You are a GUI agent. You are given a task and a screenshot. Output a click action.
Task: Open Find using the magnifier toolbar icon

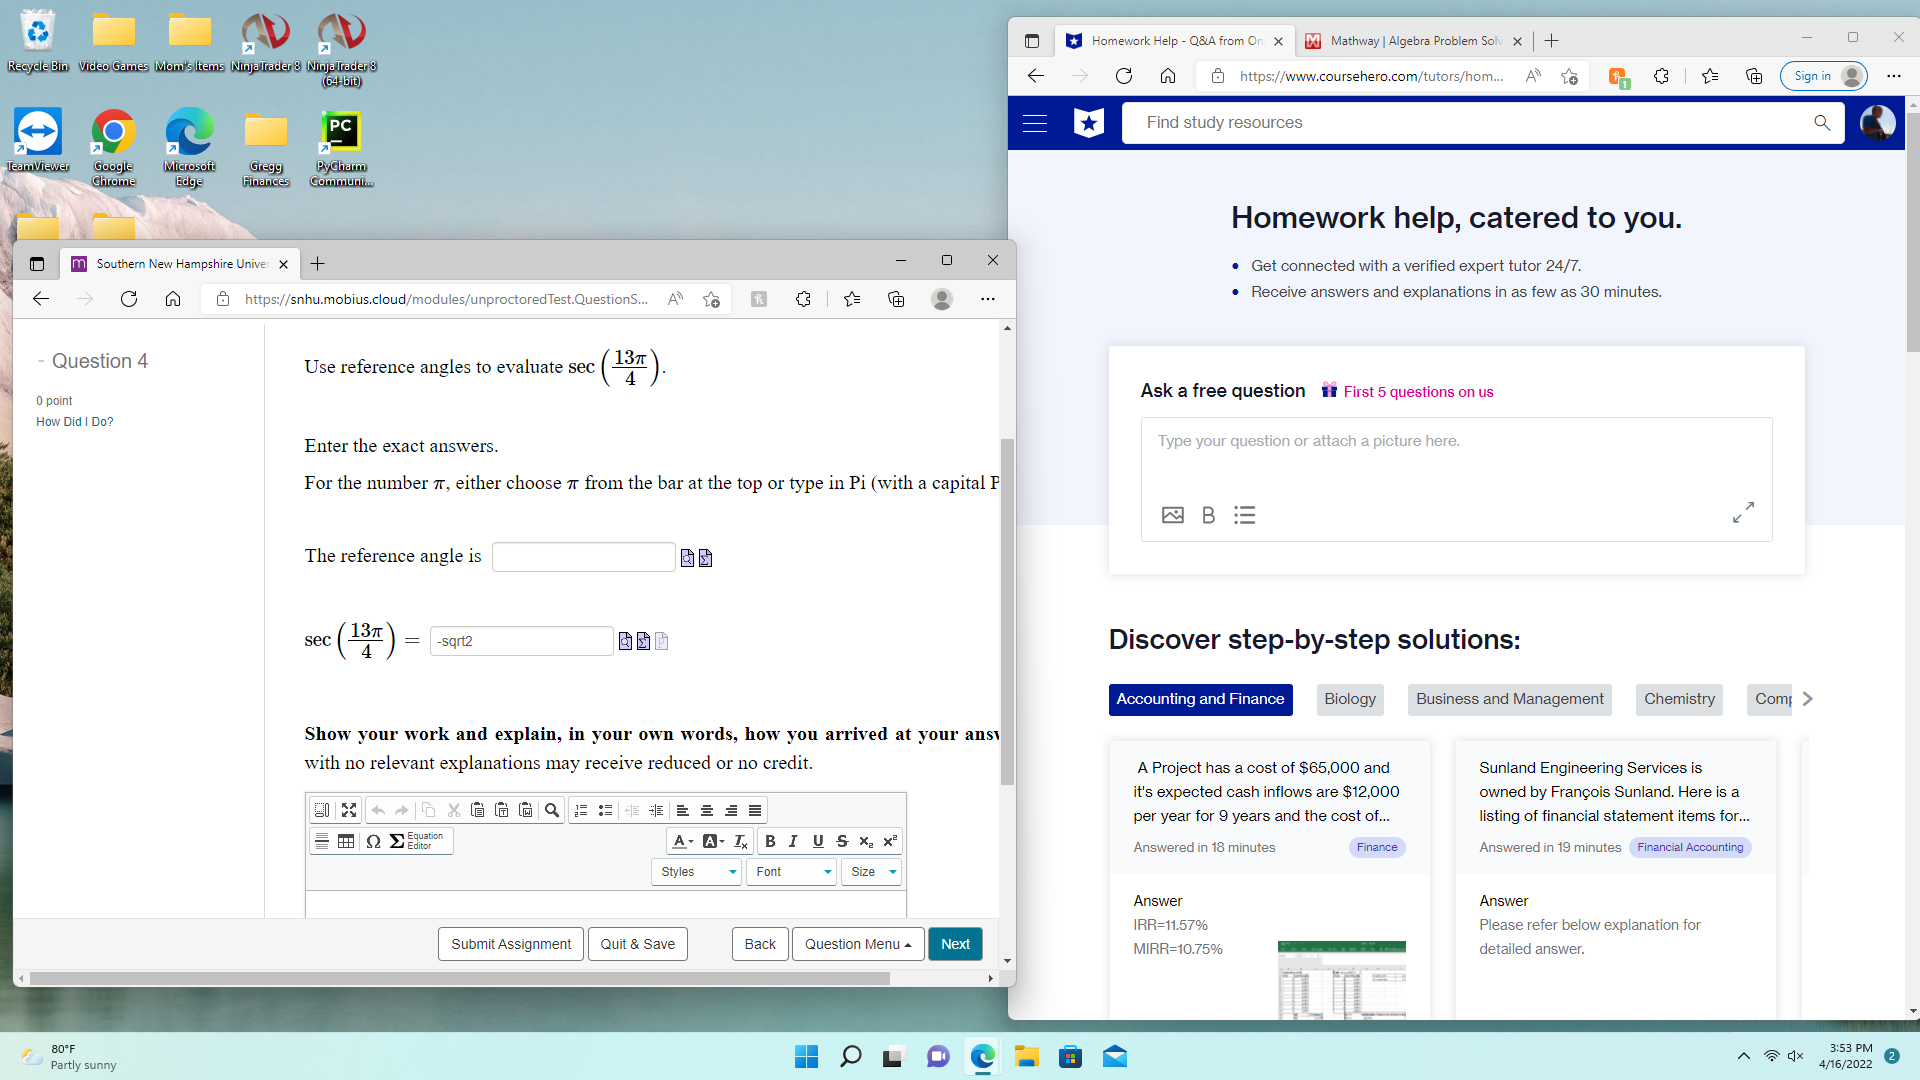552,810
